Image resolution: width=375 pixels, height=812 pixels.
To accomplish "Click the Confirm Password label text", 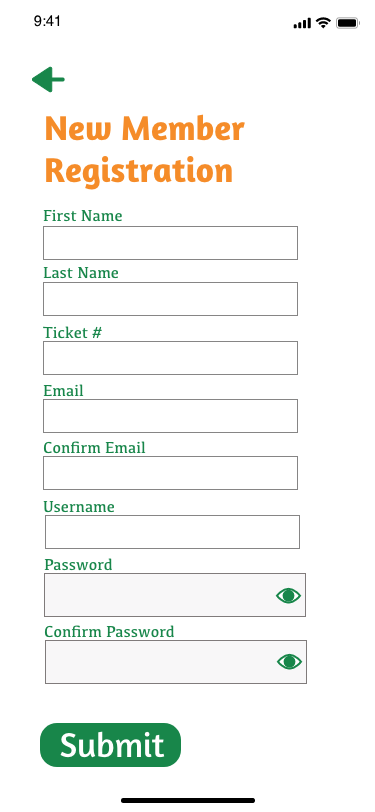I will (109, 632).
